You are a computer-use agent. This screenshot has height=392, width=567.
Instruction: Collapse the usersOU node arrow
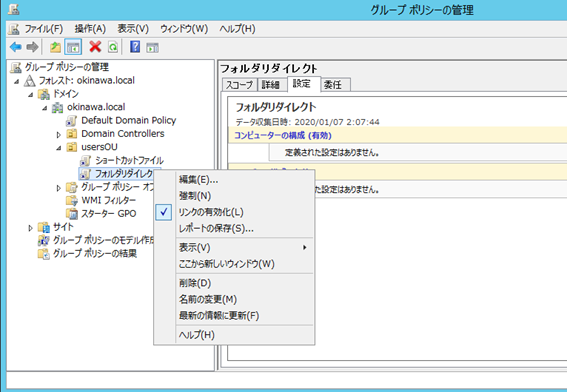tap(58, 148)
